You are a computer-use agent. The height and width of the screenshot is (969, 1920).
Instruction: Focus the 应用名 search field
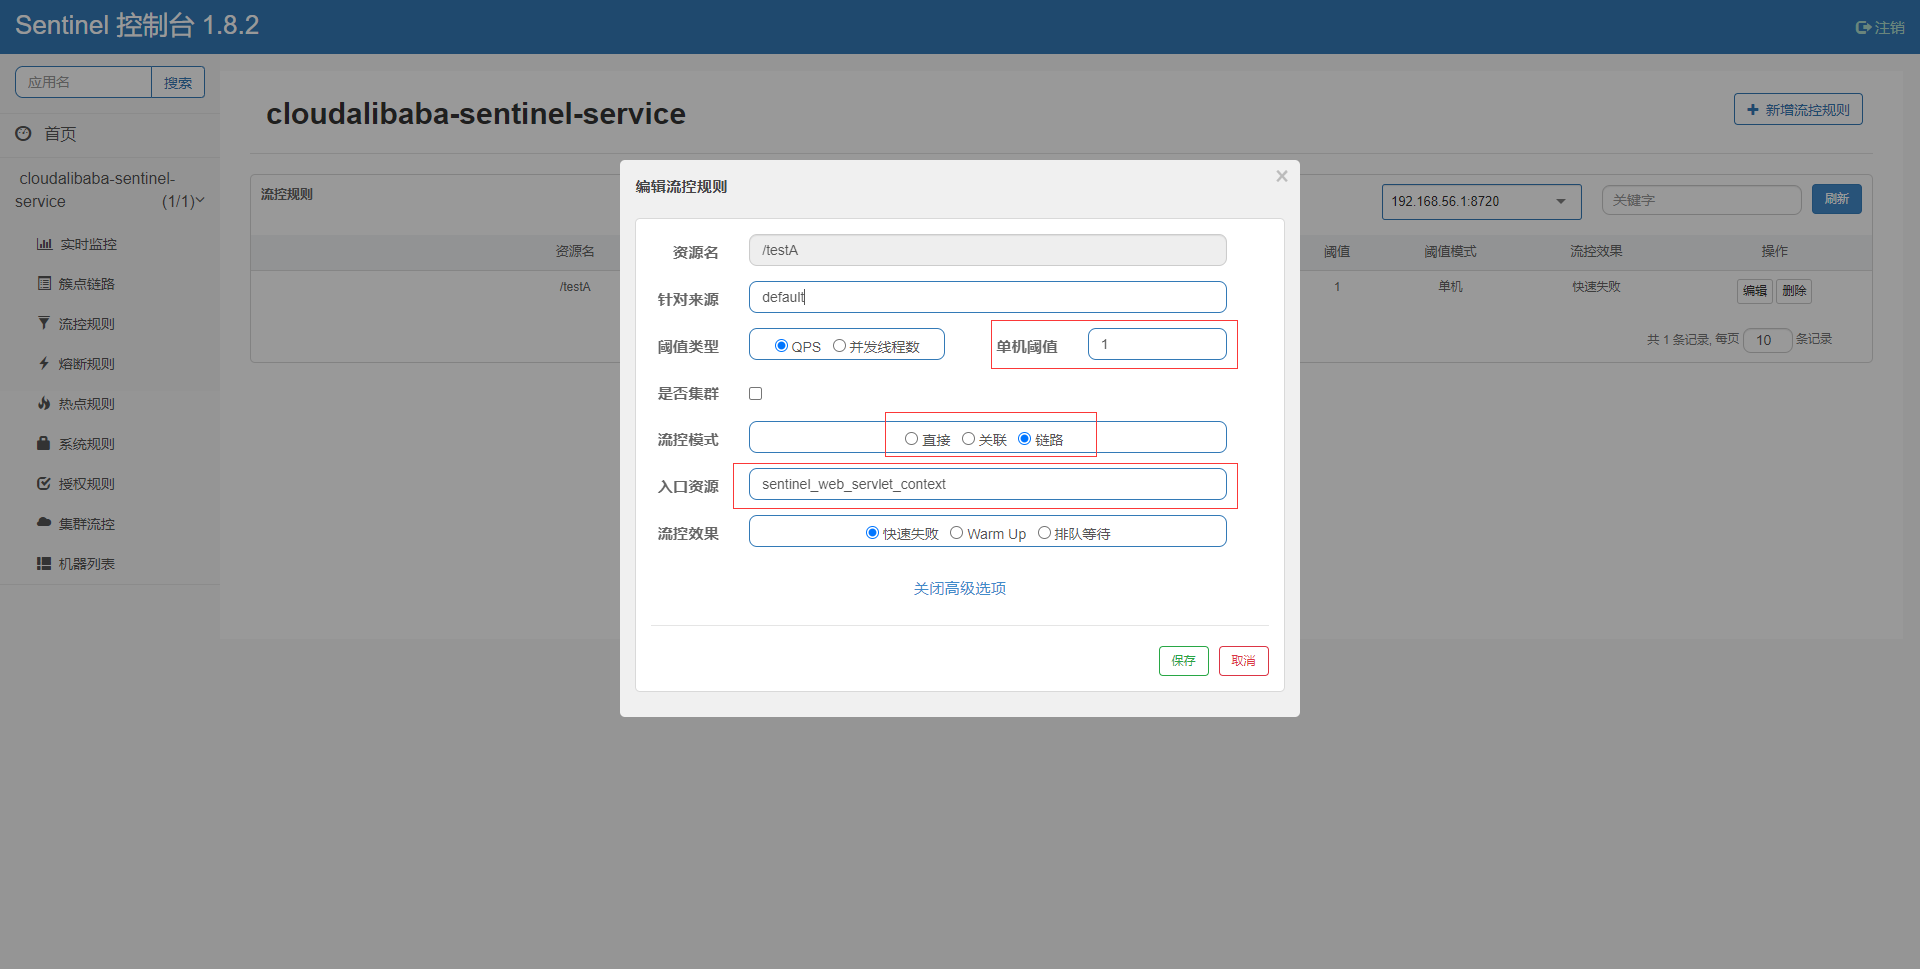tap(83, 82)
